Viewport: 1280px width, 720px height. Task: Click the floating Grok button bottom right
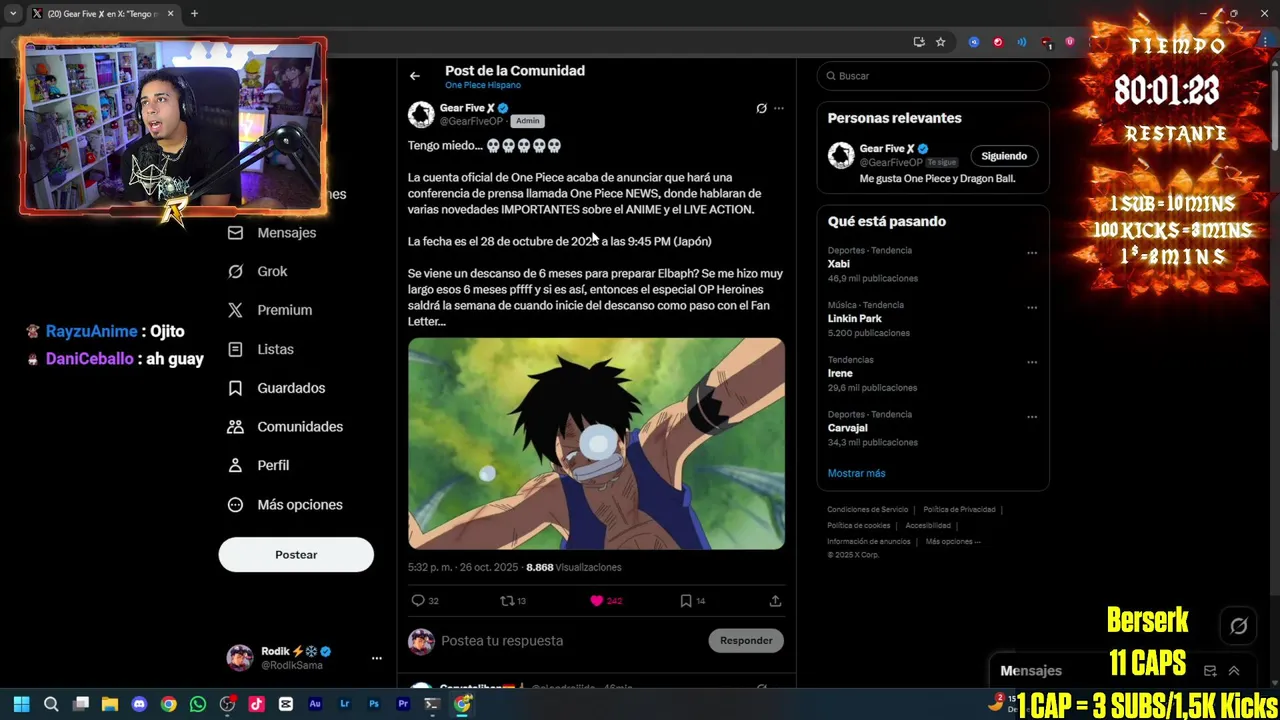(1239, 627)
